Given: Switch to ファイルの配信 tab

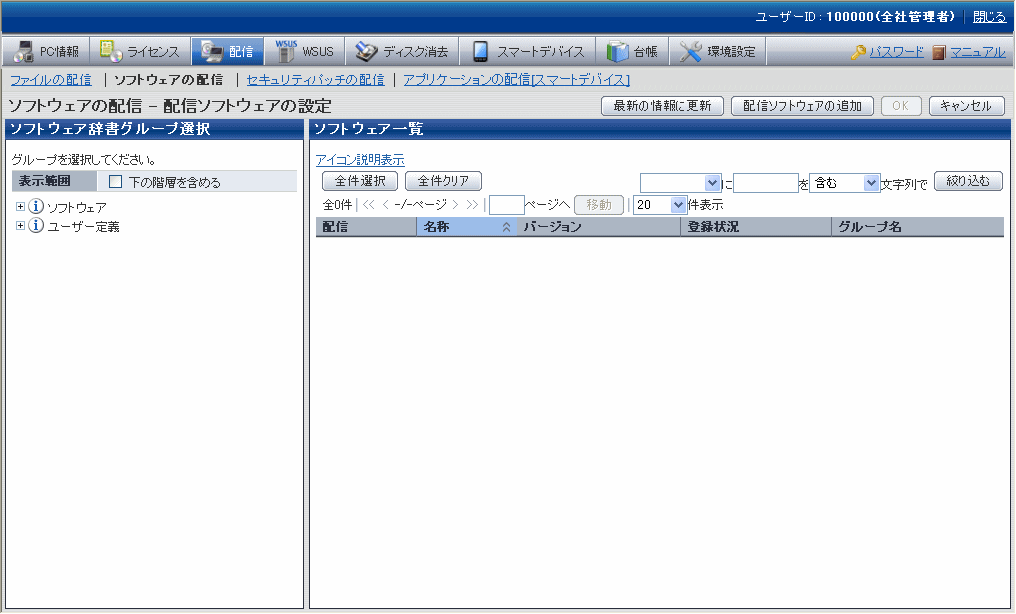Looking at the screenshot, I should point(50,80).
